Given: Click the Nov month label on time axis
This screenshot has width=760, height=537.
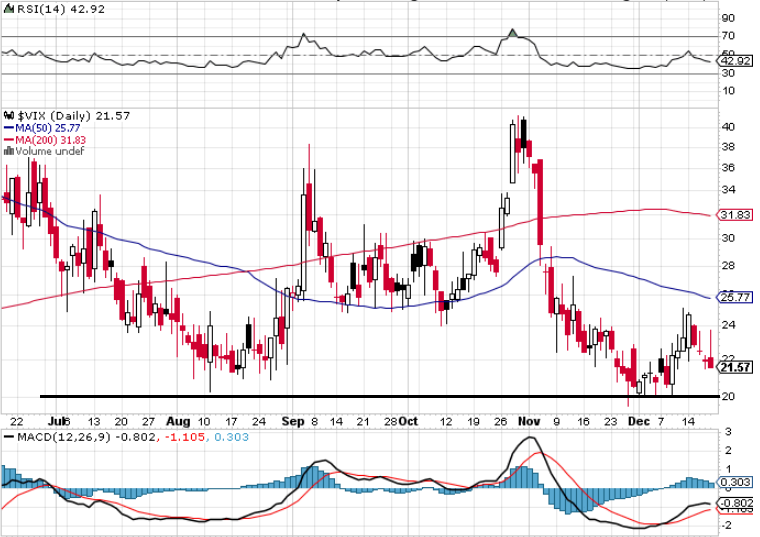Looking at the screenshot, I should tap(529, 421).
